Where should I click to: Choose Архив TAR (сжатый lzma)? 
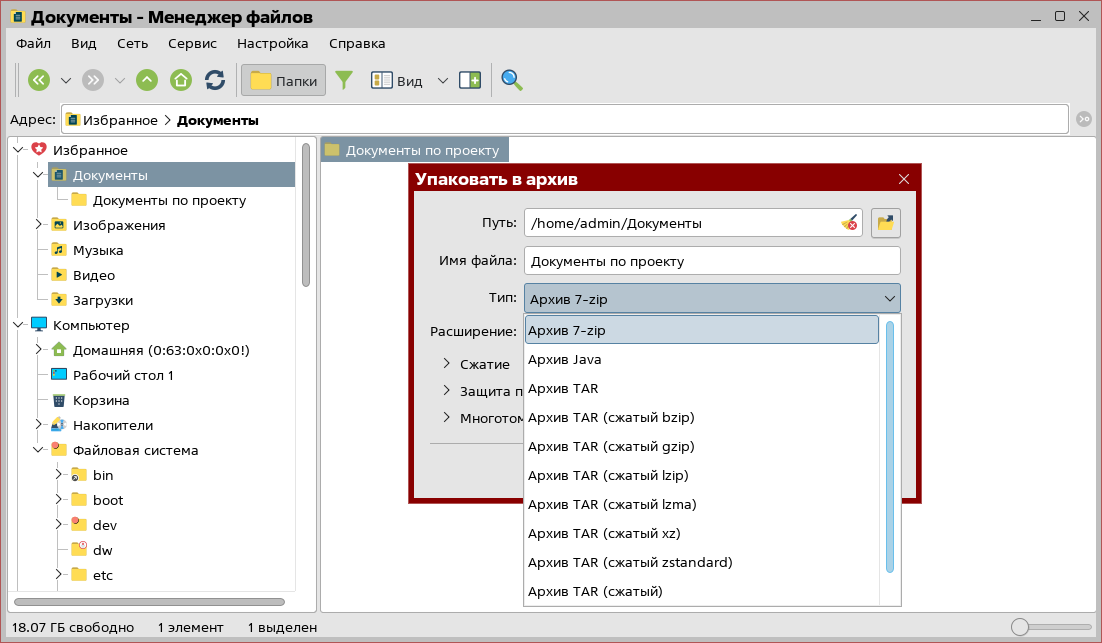[701, 505]
